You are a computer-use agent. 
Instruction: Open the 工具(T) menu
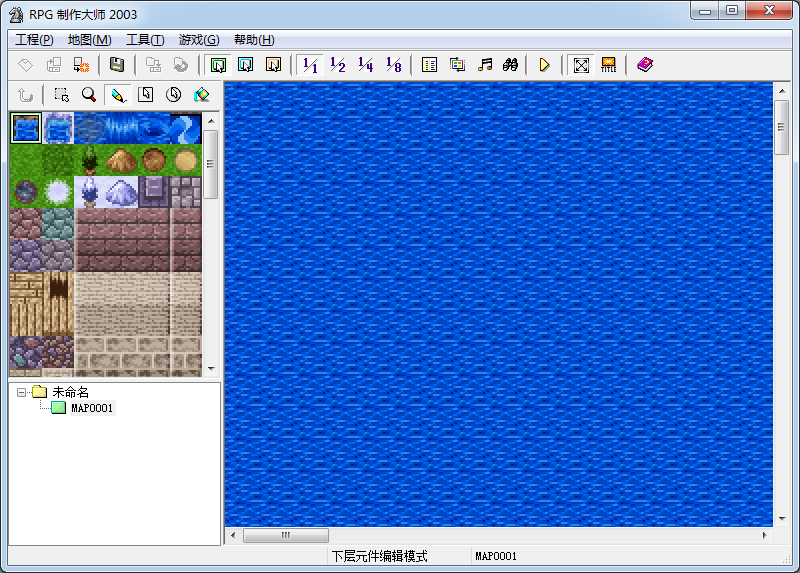[145, 40]
